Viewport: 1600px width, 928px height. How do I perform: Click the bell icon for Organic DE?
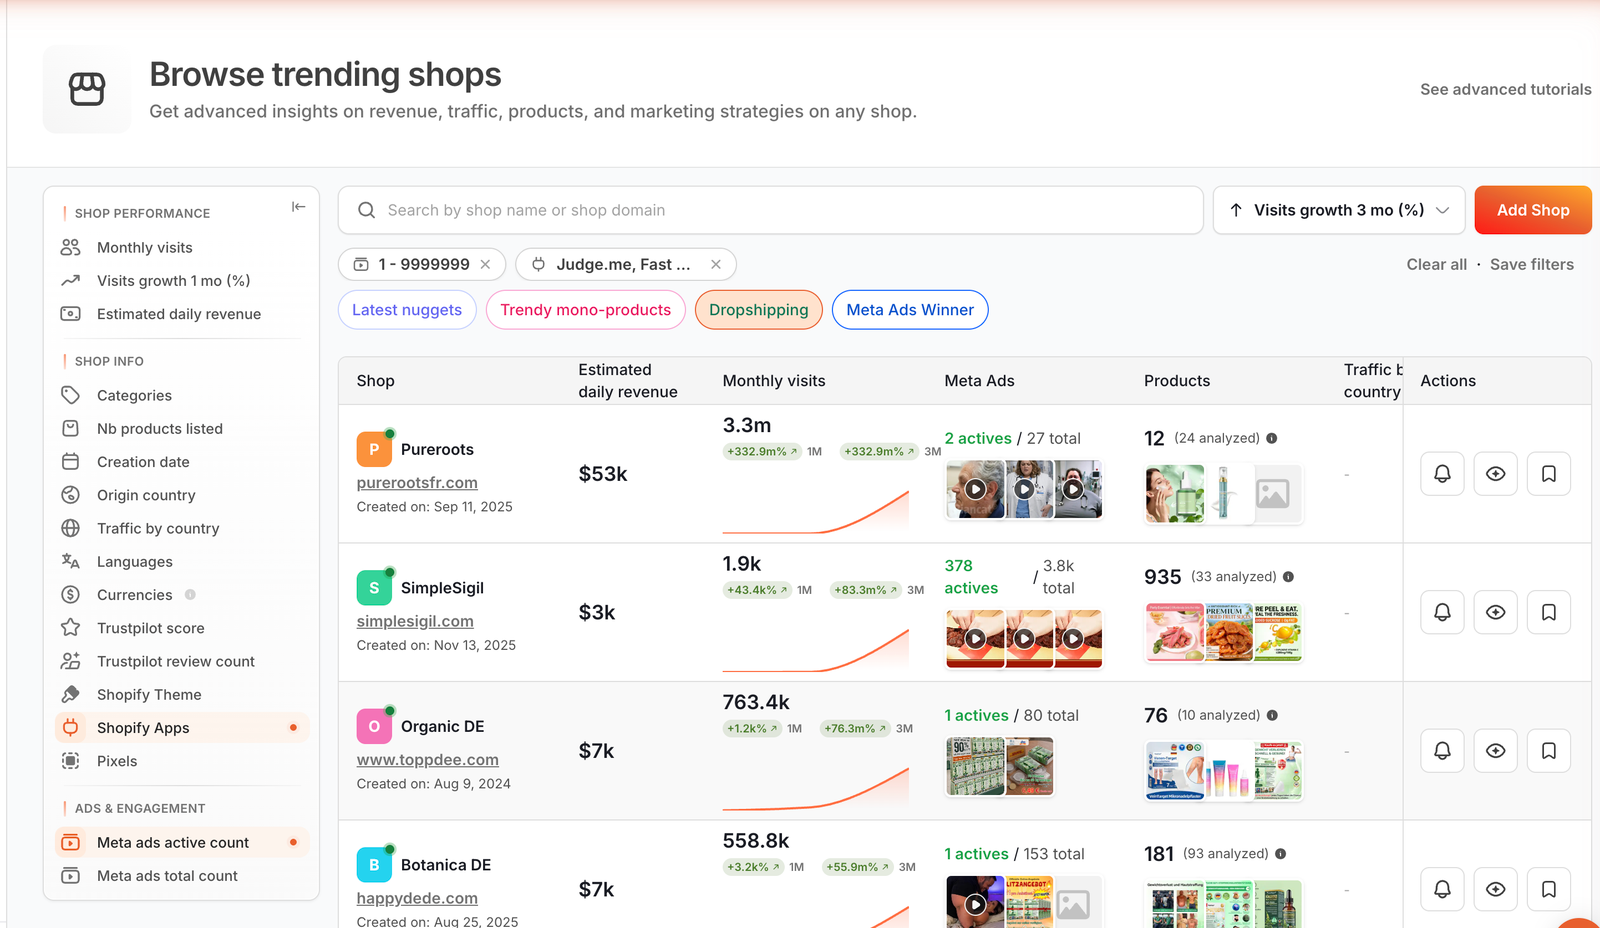click(x=1442, y=751)
